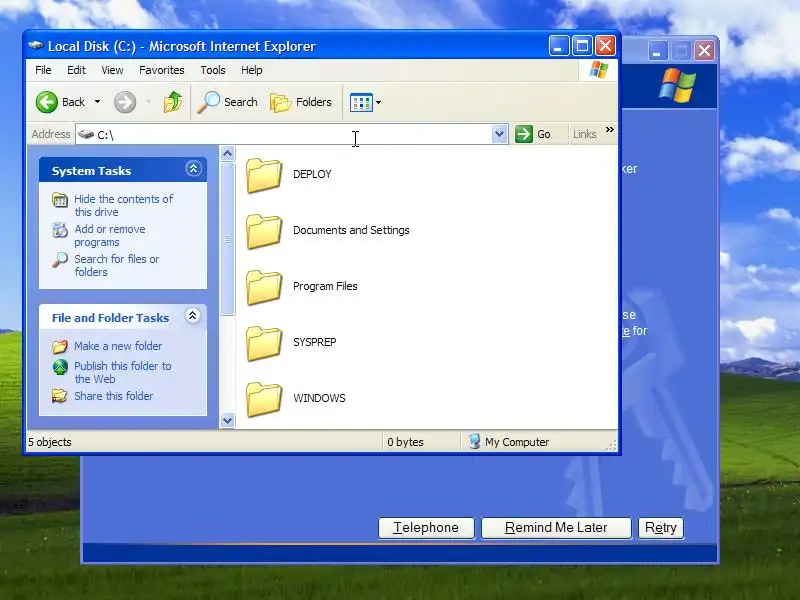
Task: Click the green Go button
Action: [533, 134]
